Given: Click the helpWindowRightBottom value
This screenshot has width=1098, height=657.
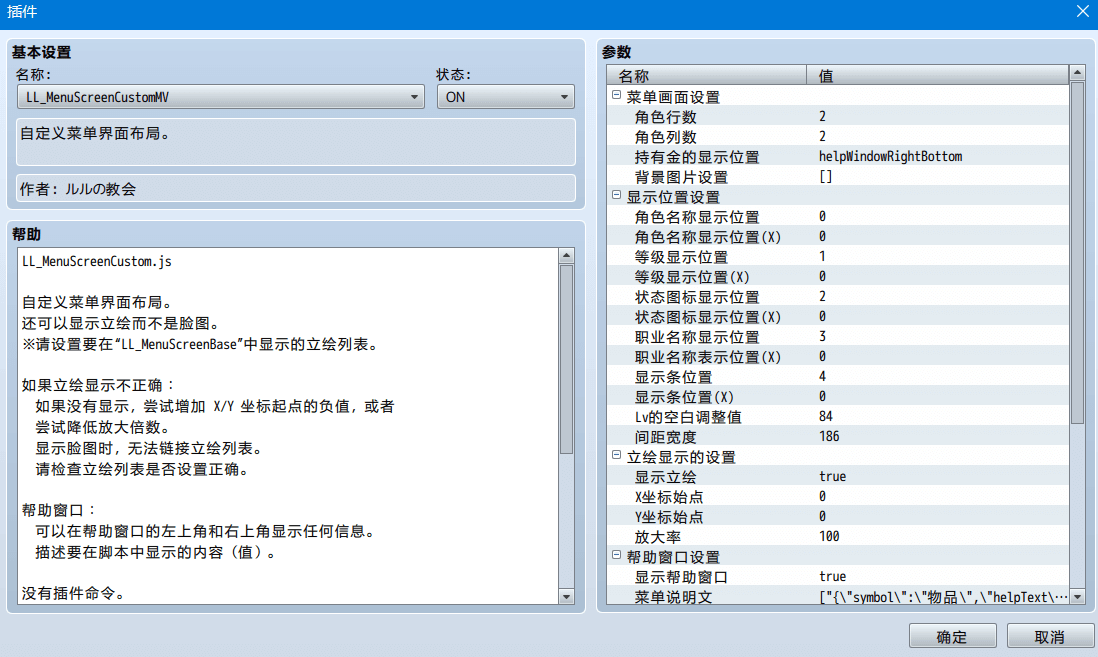Looking at the screenshot, I should coord(891,156).
